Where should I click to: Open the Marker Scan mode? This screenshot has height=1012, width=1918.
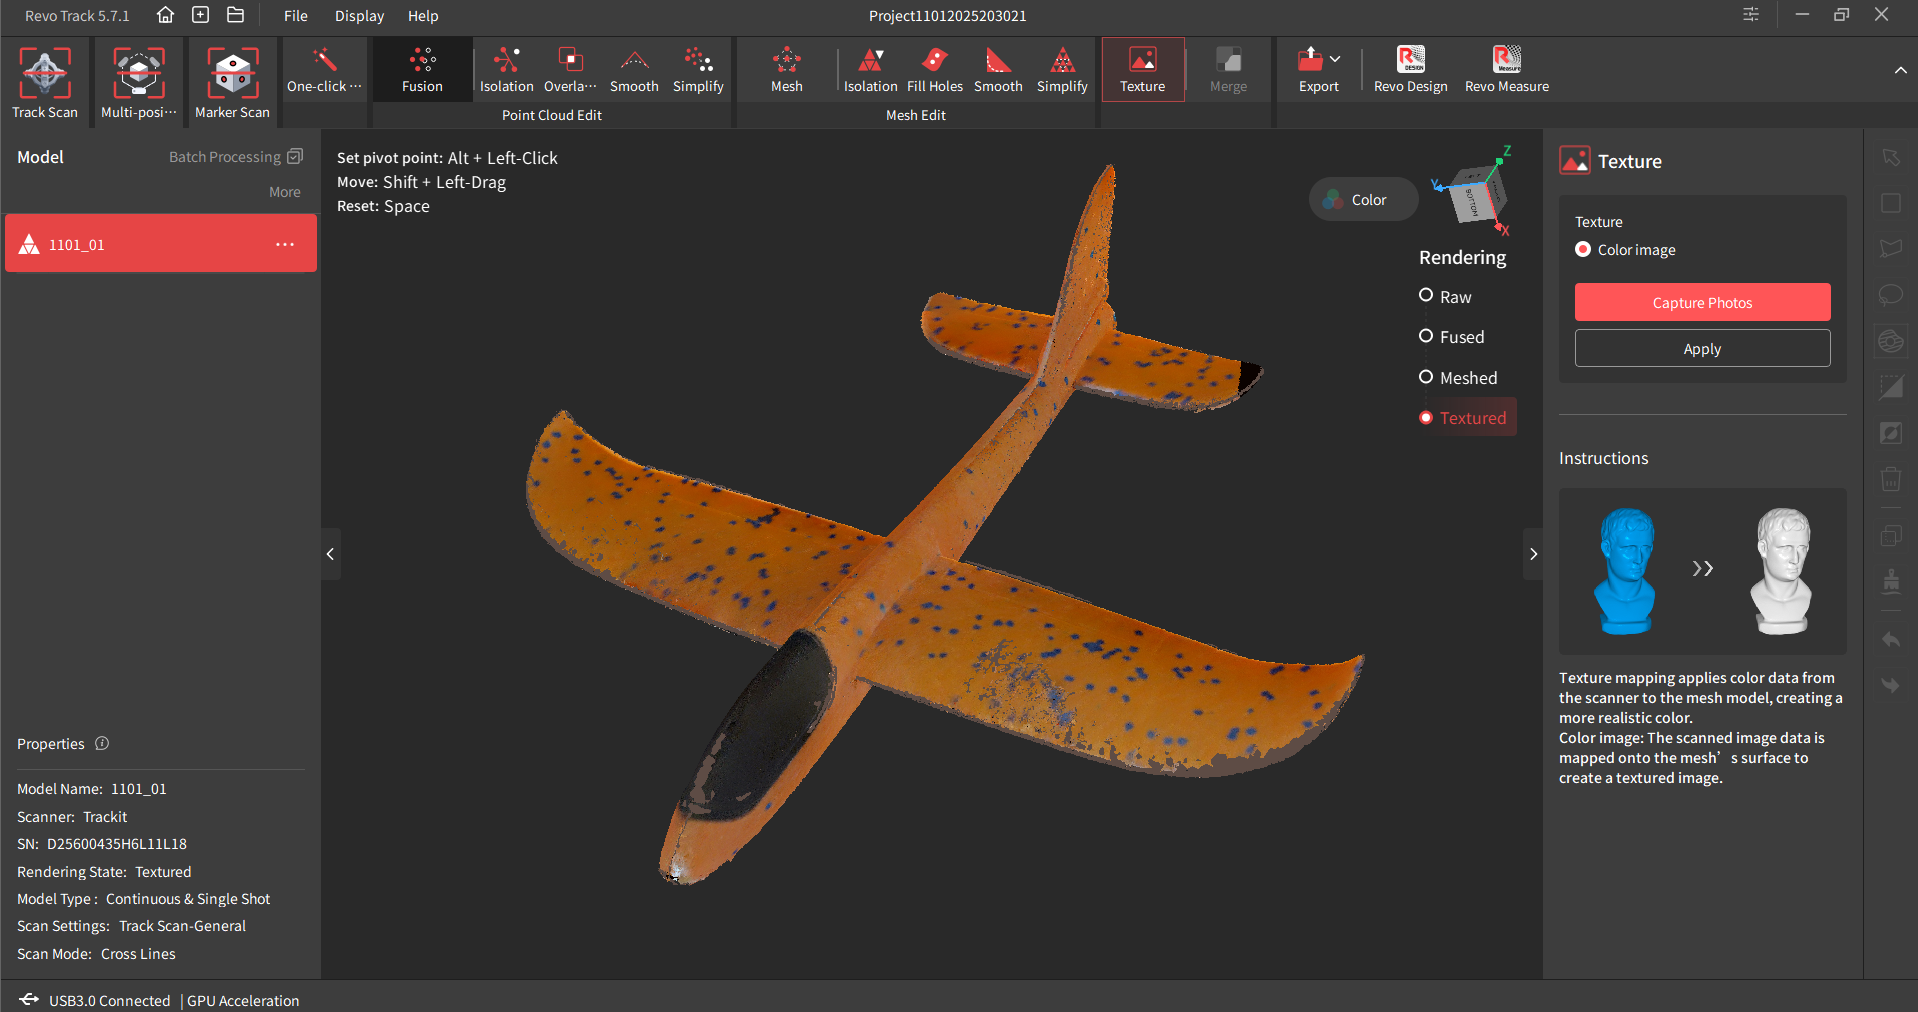[232, 73]
